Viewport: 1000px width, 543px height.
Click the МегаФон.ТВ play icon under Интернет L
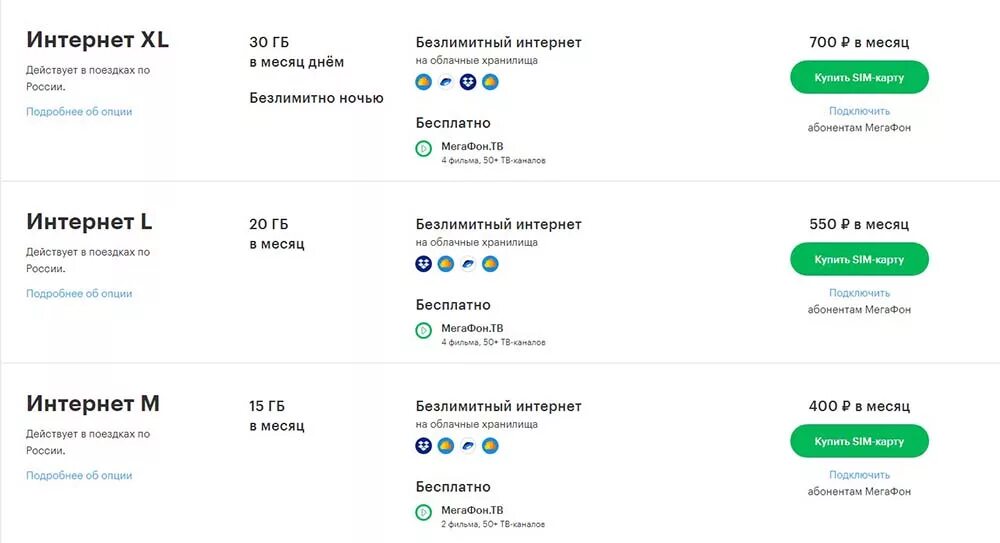(423, 331)
